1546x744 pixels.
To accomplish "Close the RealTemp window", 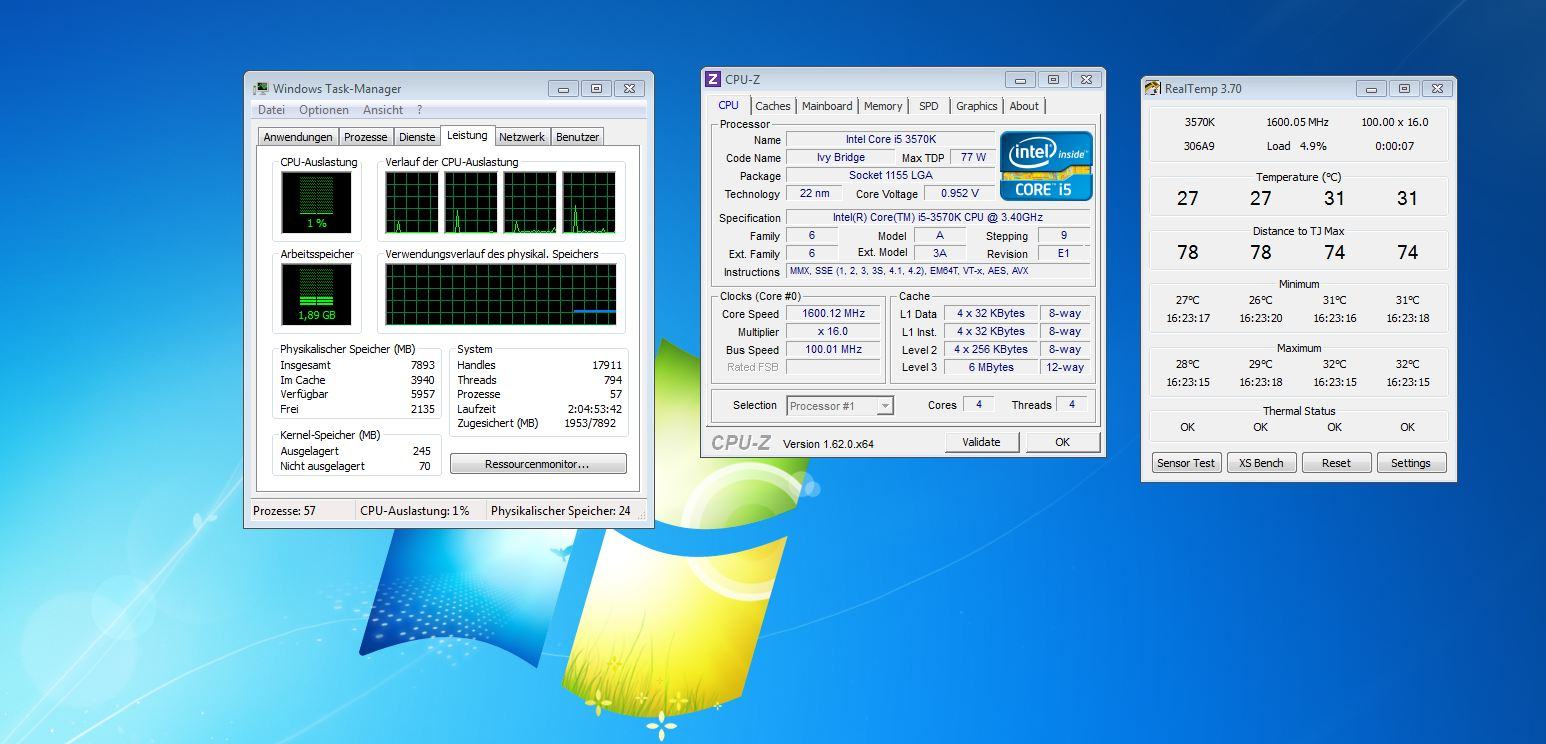I will [1437, 89].
